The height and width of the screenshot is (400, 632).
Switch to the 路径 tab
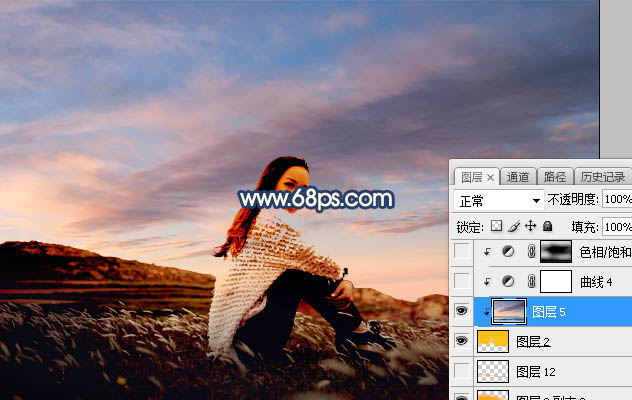point(555,177)
